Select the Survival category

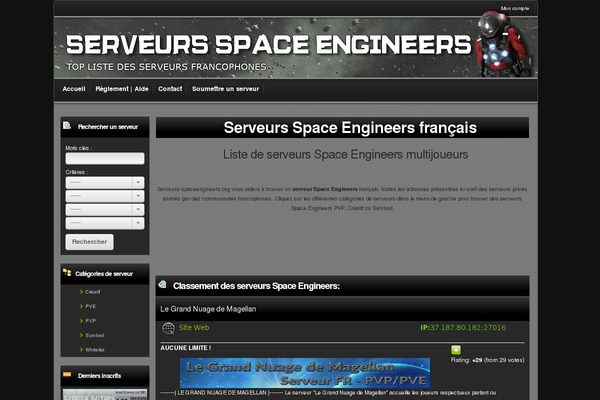pyautogui.click(x=95, y=335)
